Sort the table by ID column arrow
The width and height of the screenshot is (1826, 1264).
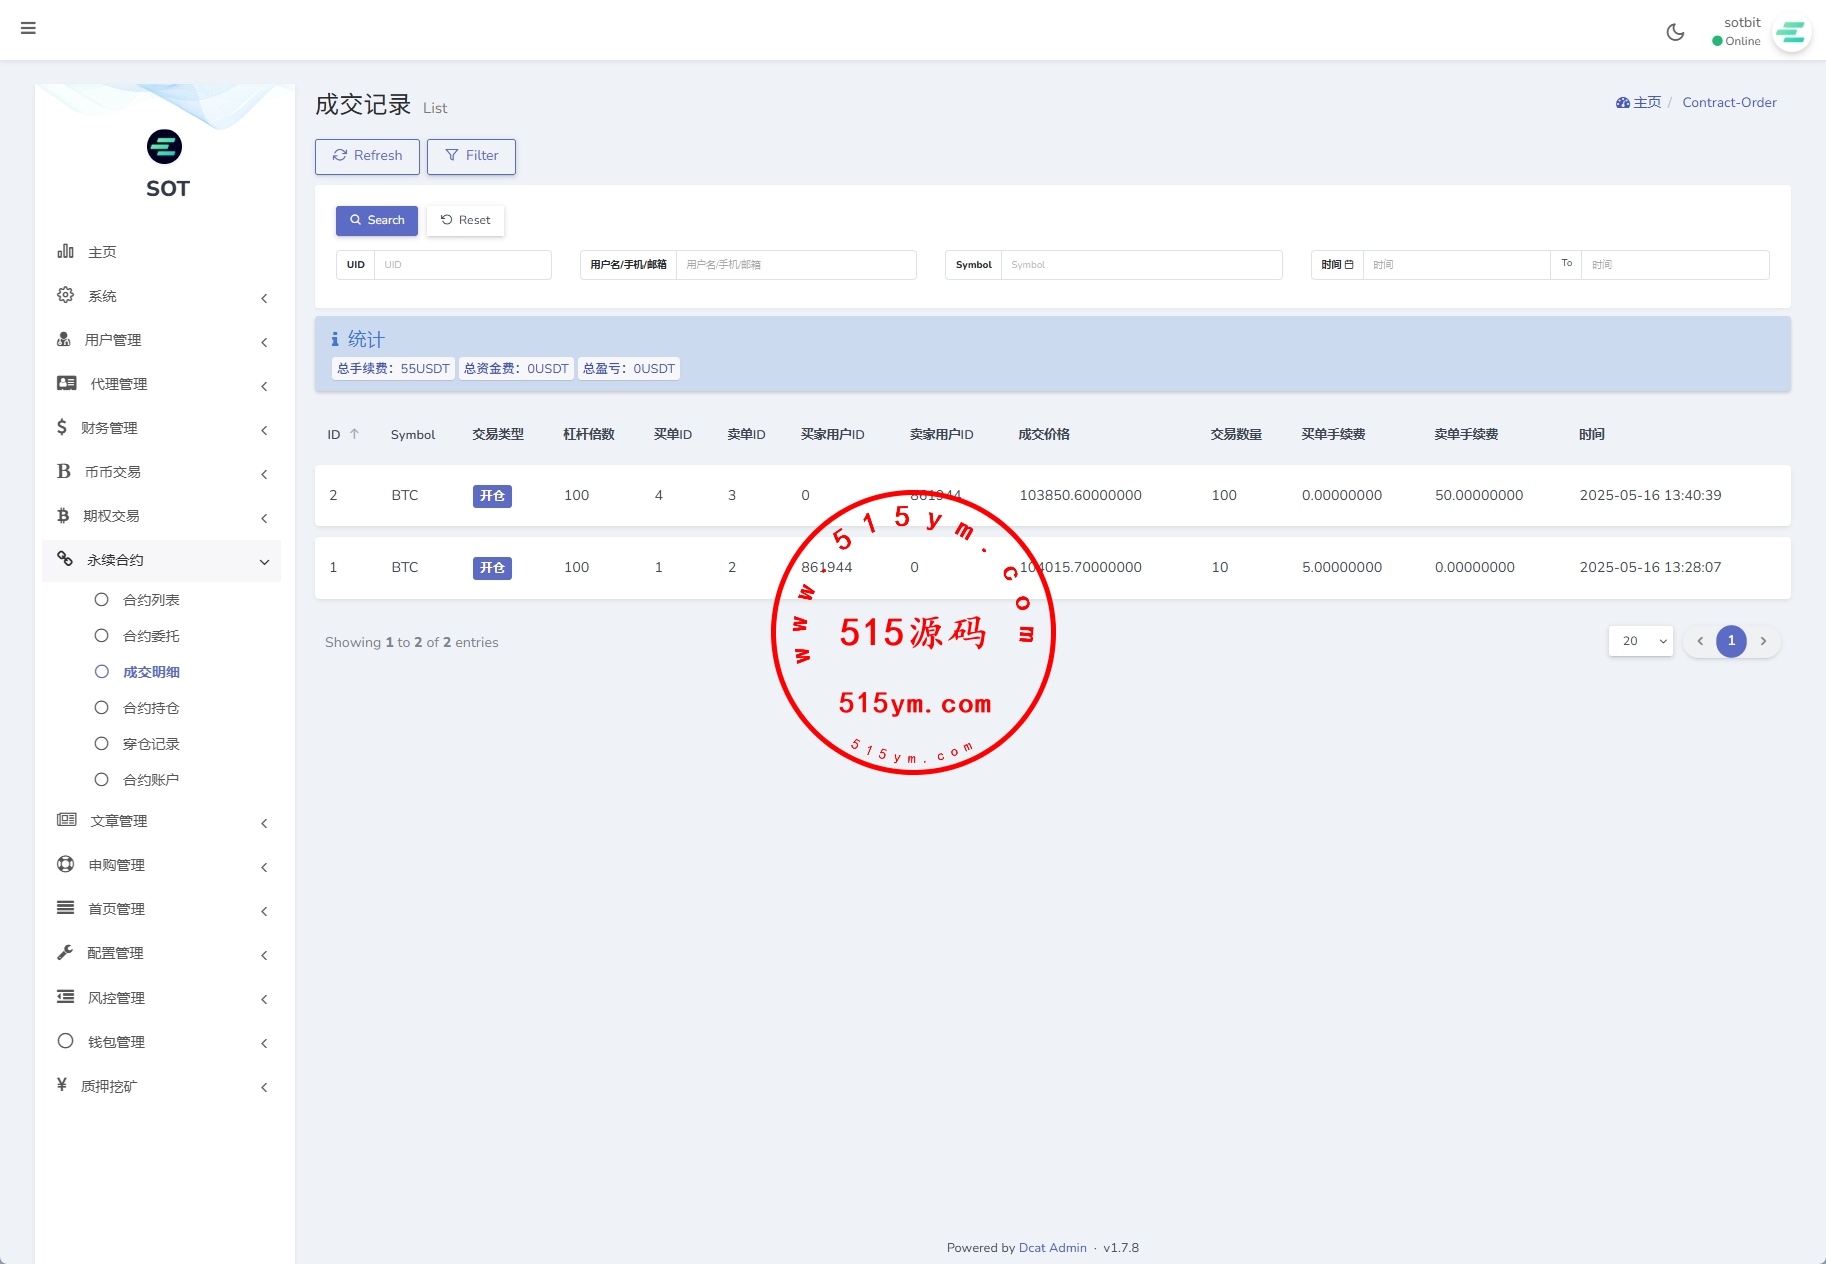(354, 434)
